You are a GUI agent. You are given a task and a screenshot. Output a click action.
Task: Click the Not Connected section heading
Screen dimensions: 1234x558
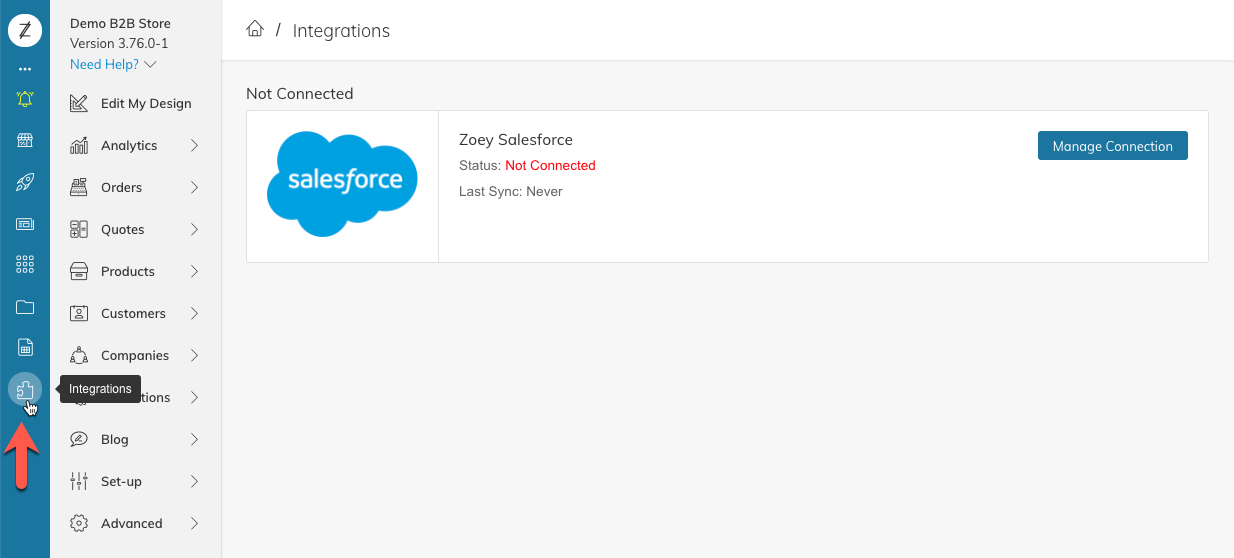pos(299,93)
